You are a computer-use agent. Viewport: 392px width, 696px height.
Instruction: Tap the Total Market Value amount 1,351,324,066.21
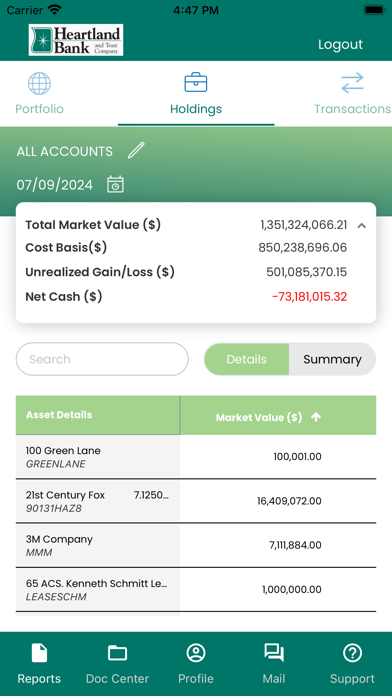pyautogui.click(x=304, y=225)
